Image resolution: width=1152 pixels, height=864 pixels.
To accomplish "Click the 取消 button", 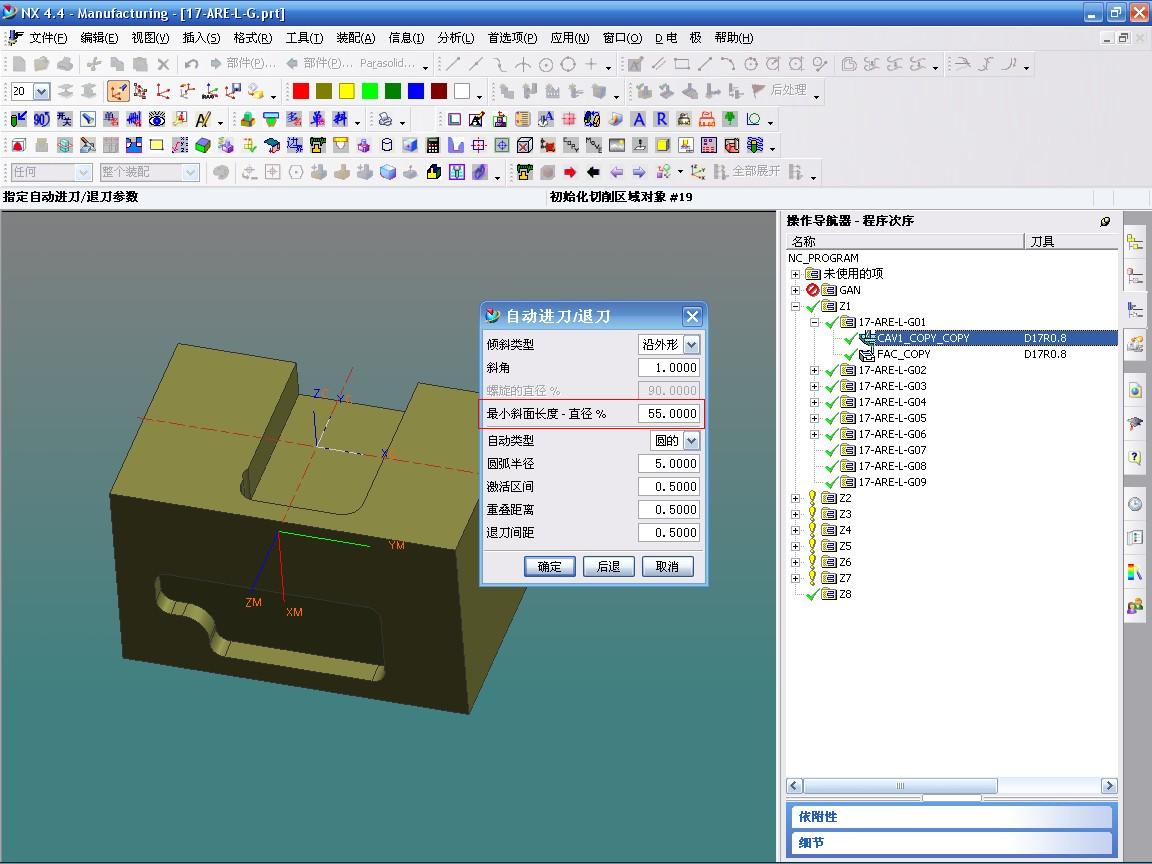I will (667, 566).
